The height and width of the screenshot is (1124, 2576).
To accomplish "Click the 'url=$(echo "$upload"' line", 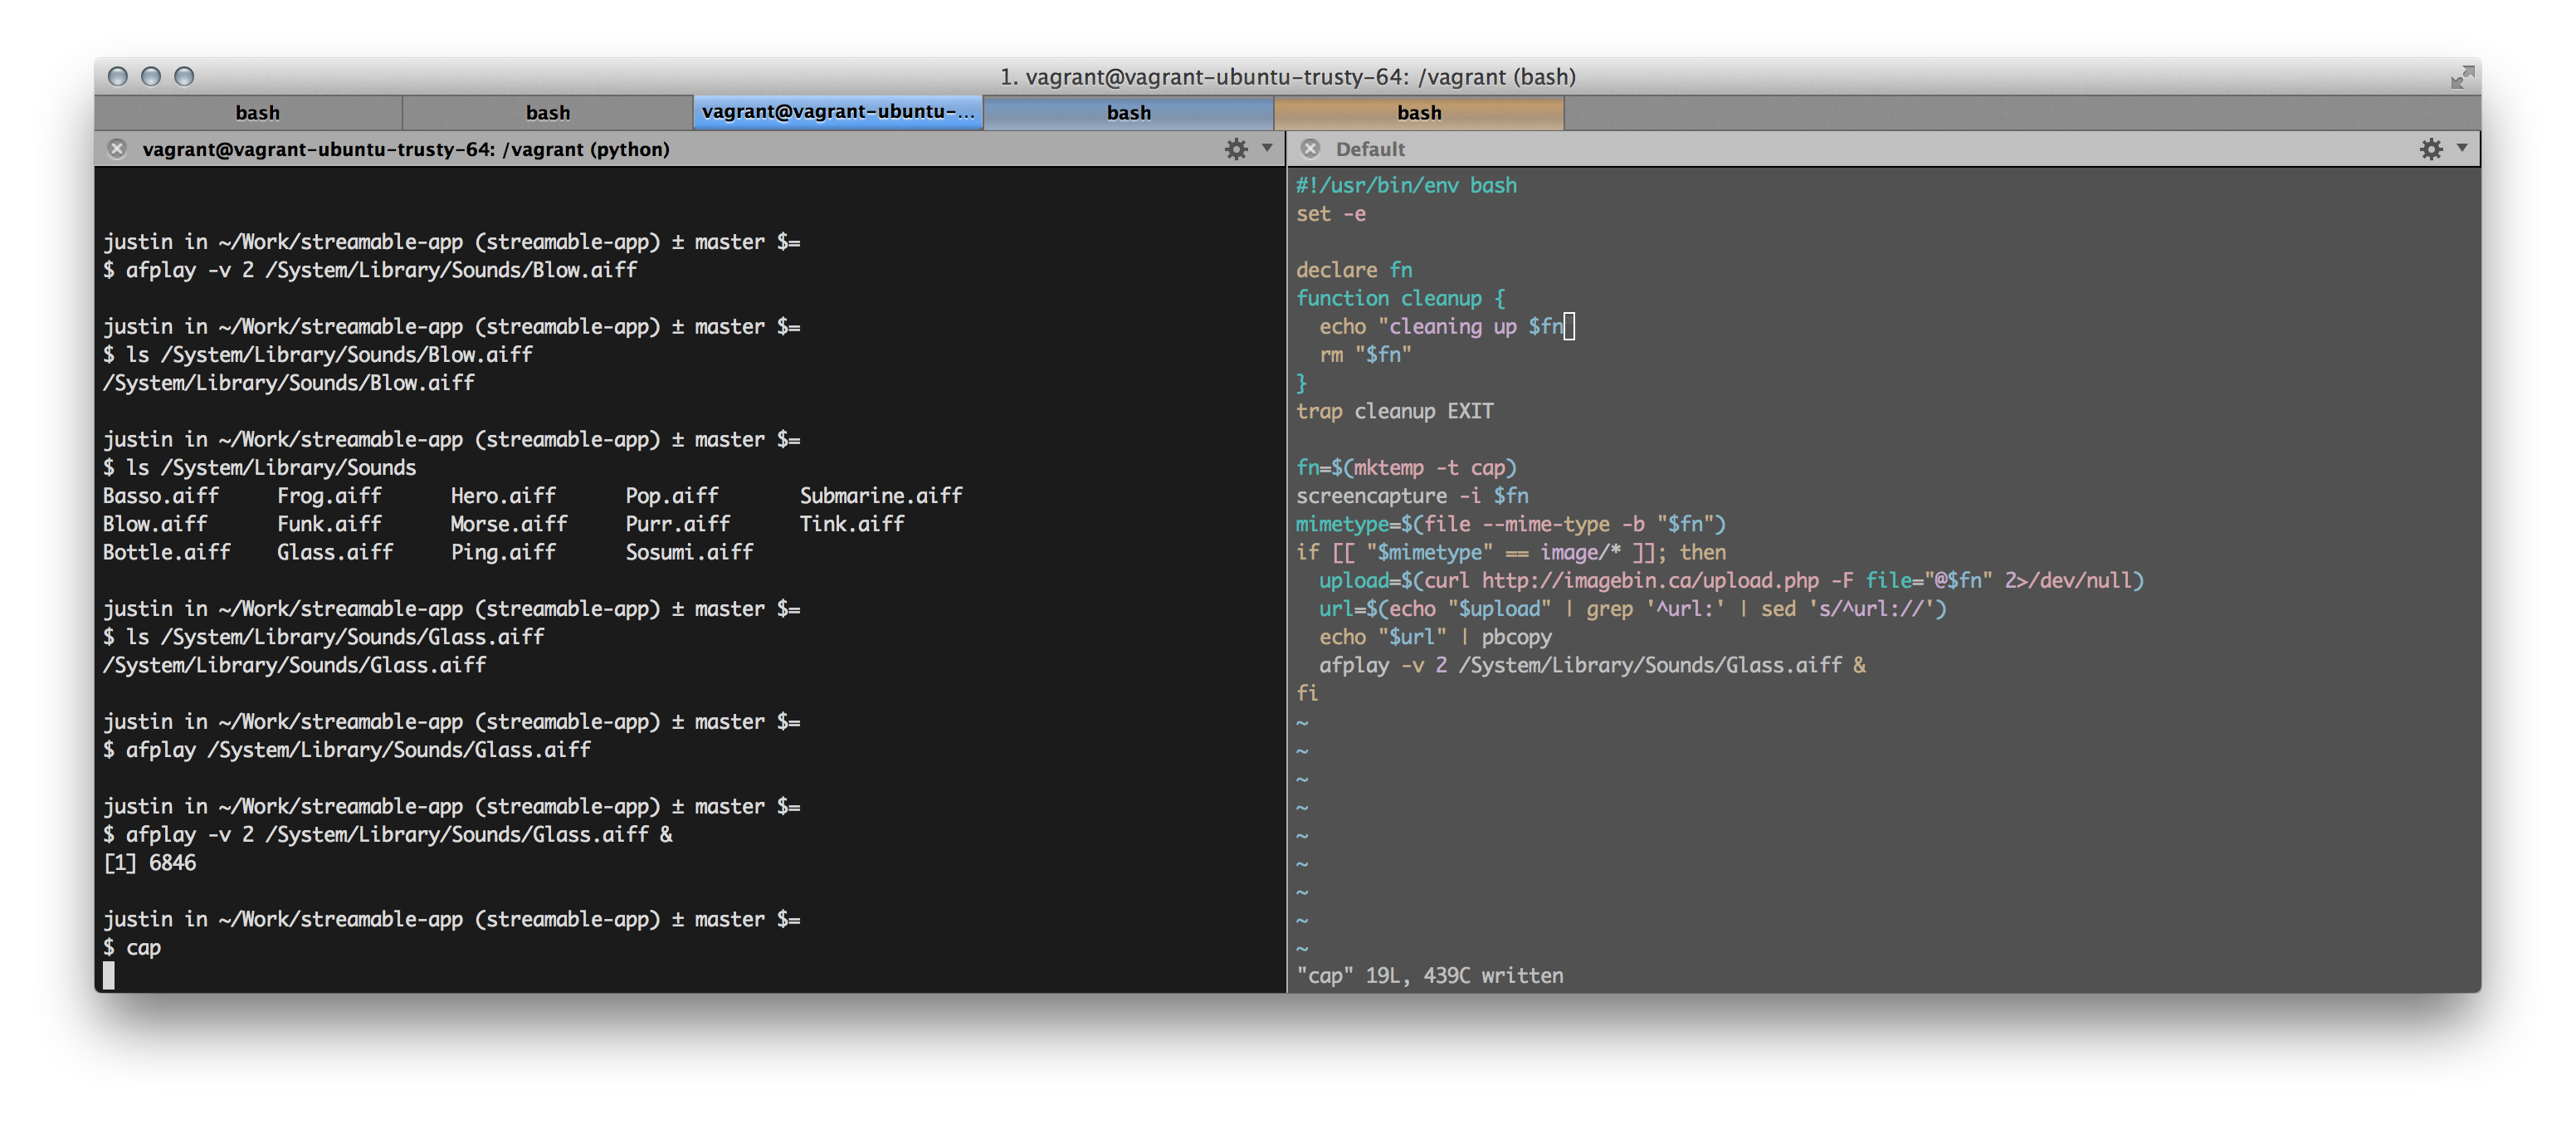I will [x=1632, y=609].
